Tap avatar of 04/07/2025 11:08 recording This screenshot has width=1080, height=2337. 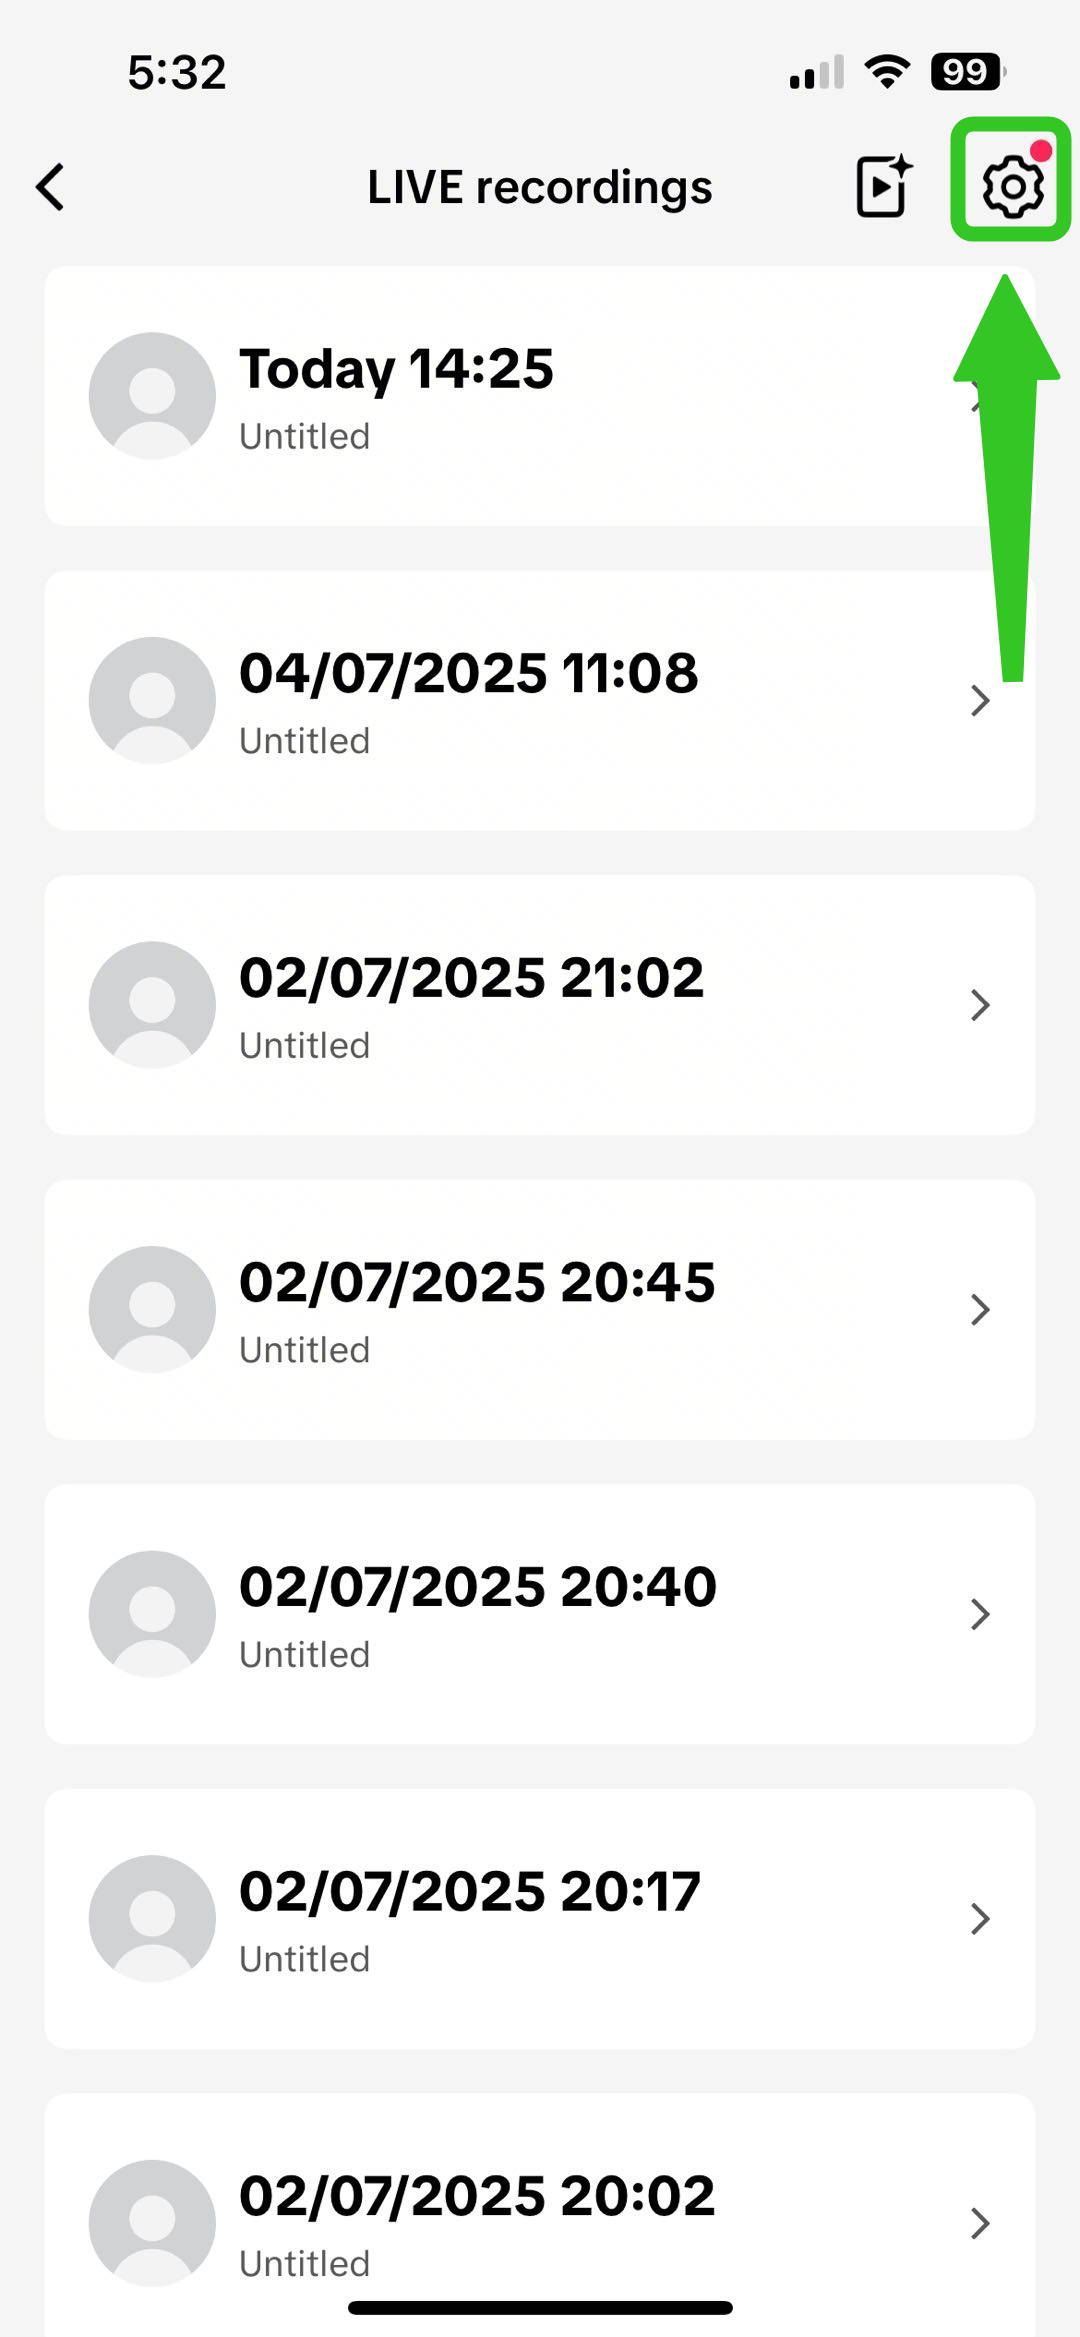click(x=152, y=700)
